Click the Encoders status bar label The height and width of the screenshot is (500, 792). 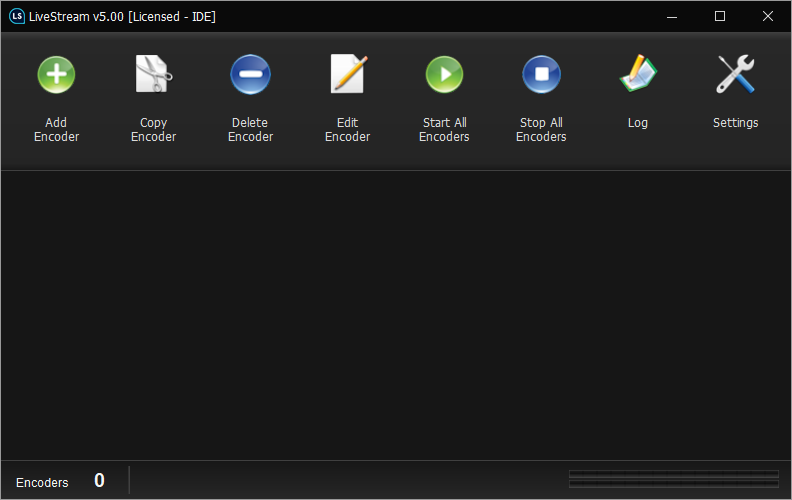42,483
